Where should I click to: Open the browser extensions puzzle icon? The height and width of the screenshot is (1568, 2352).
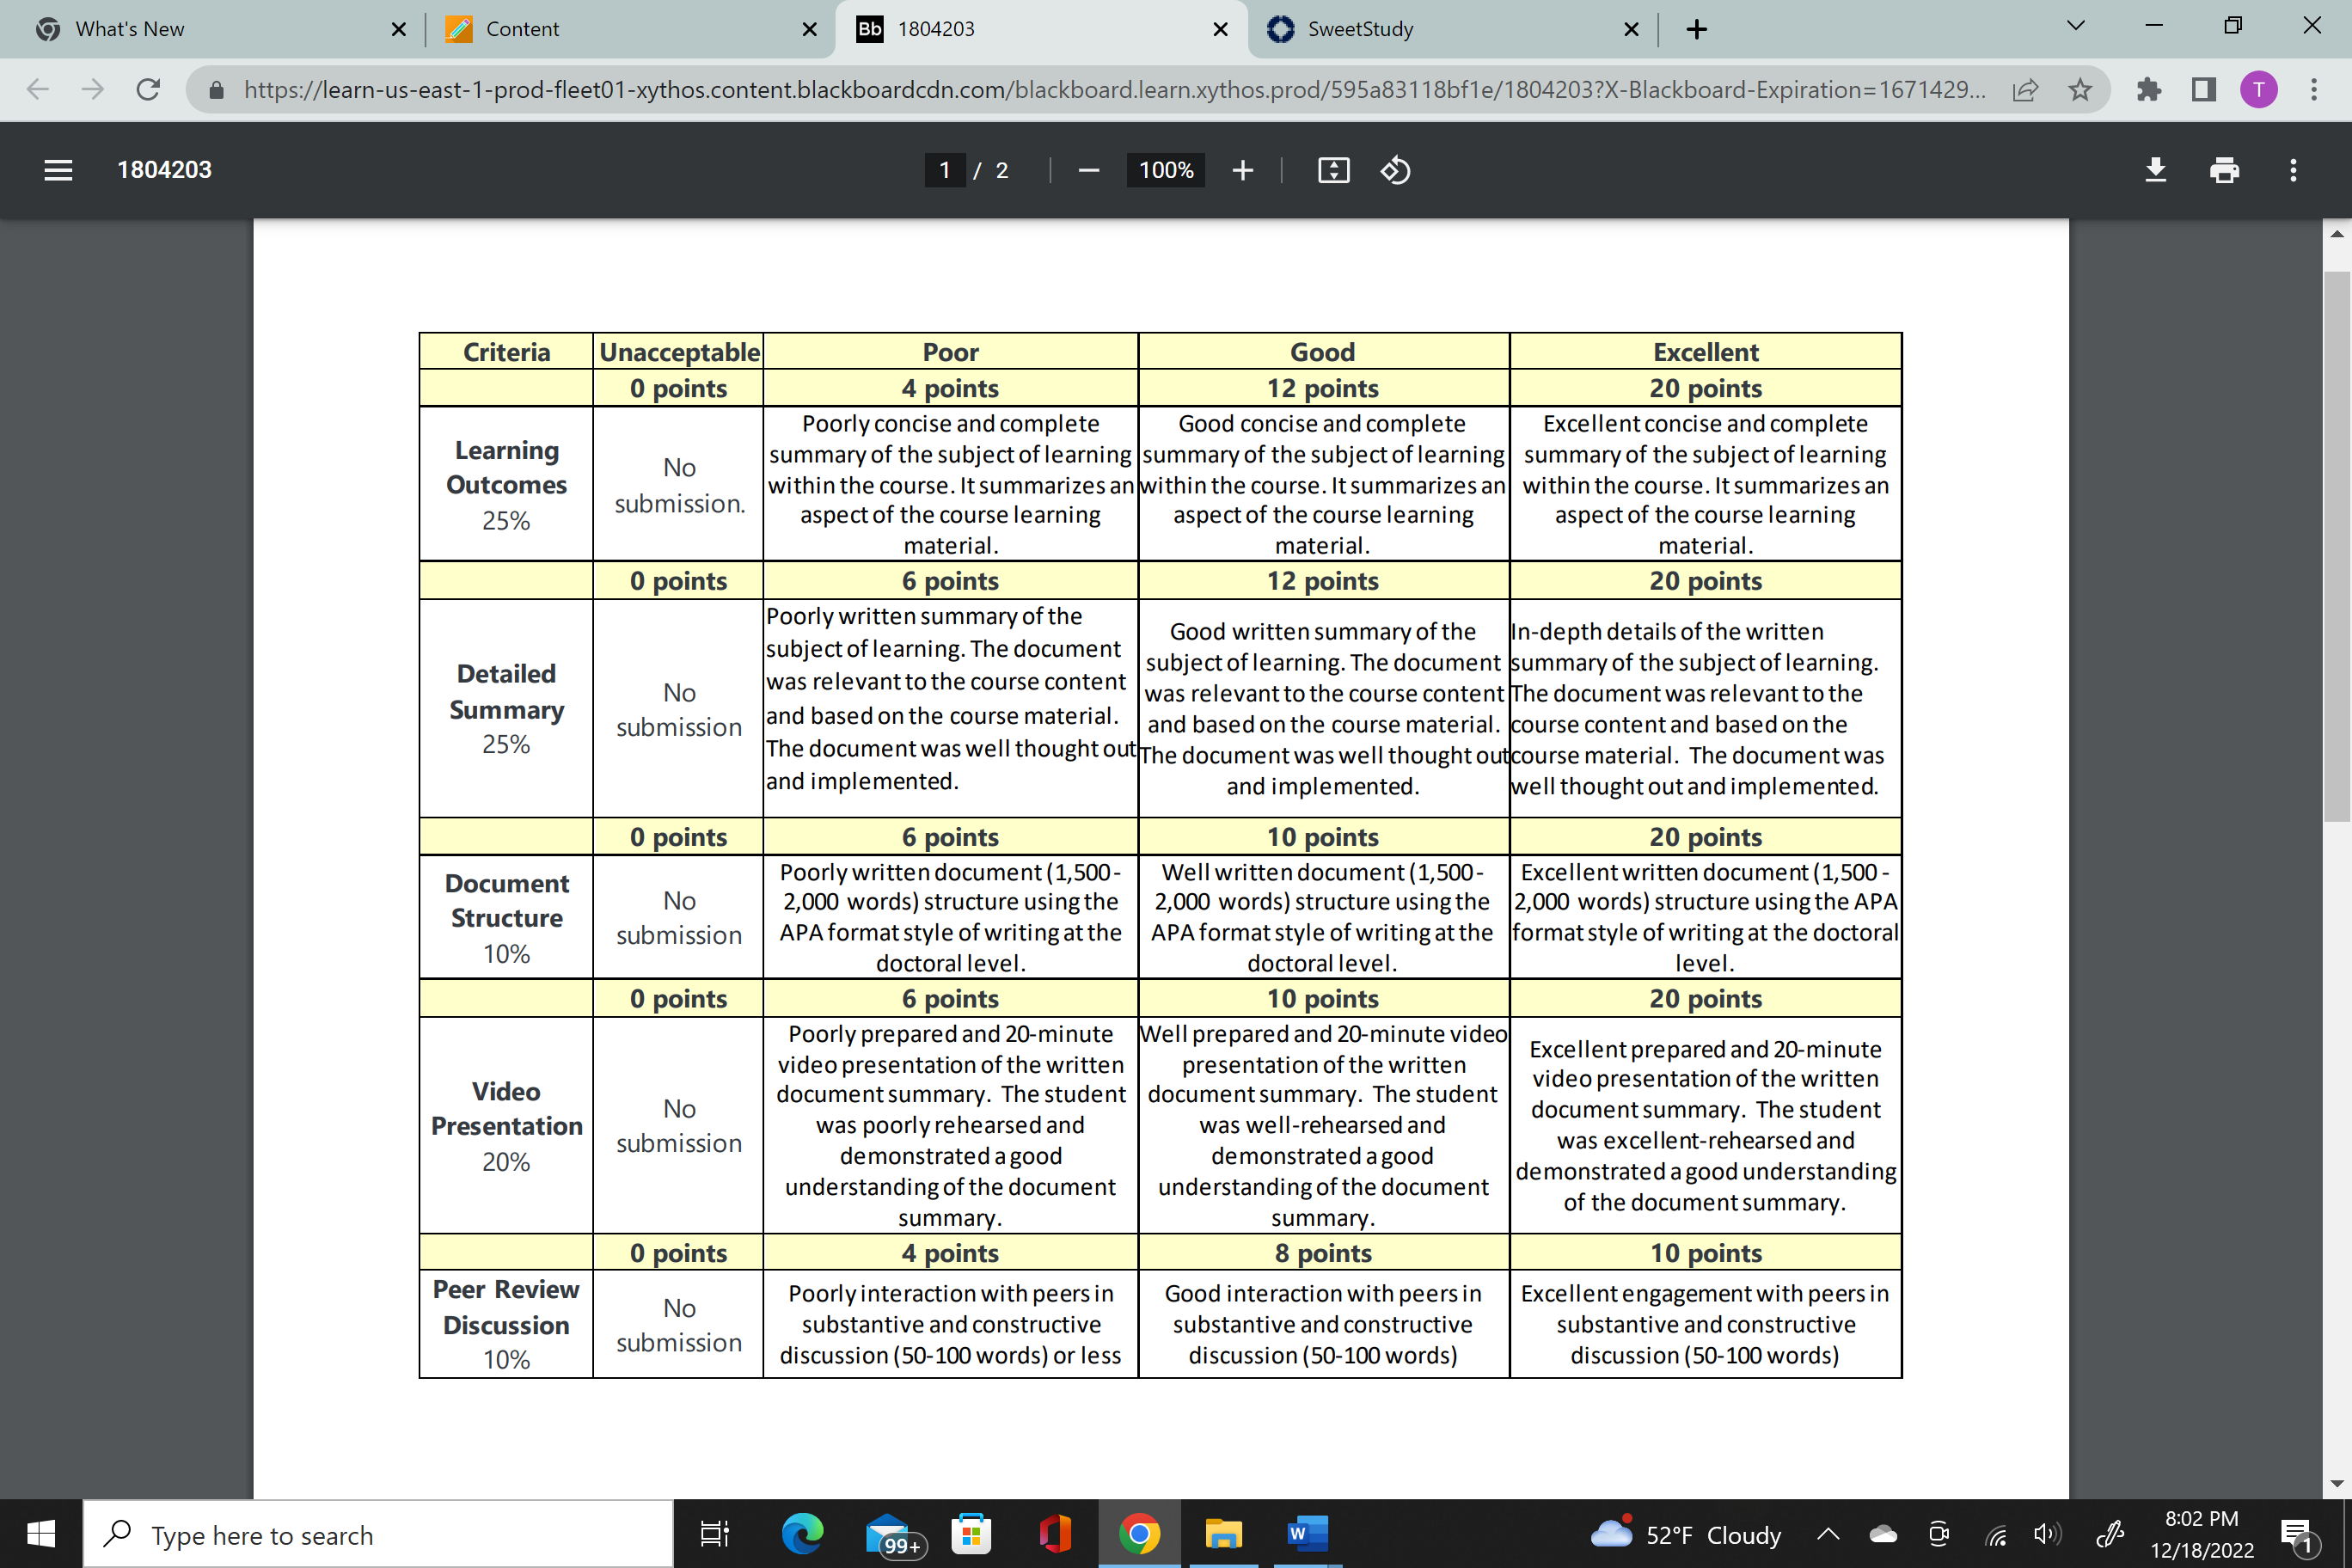pyautogui.click(x=2148, y=90)
